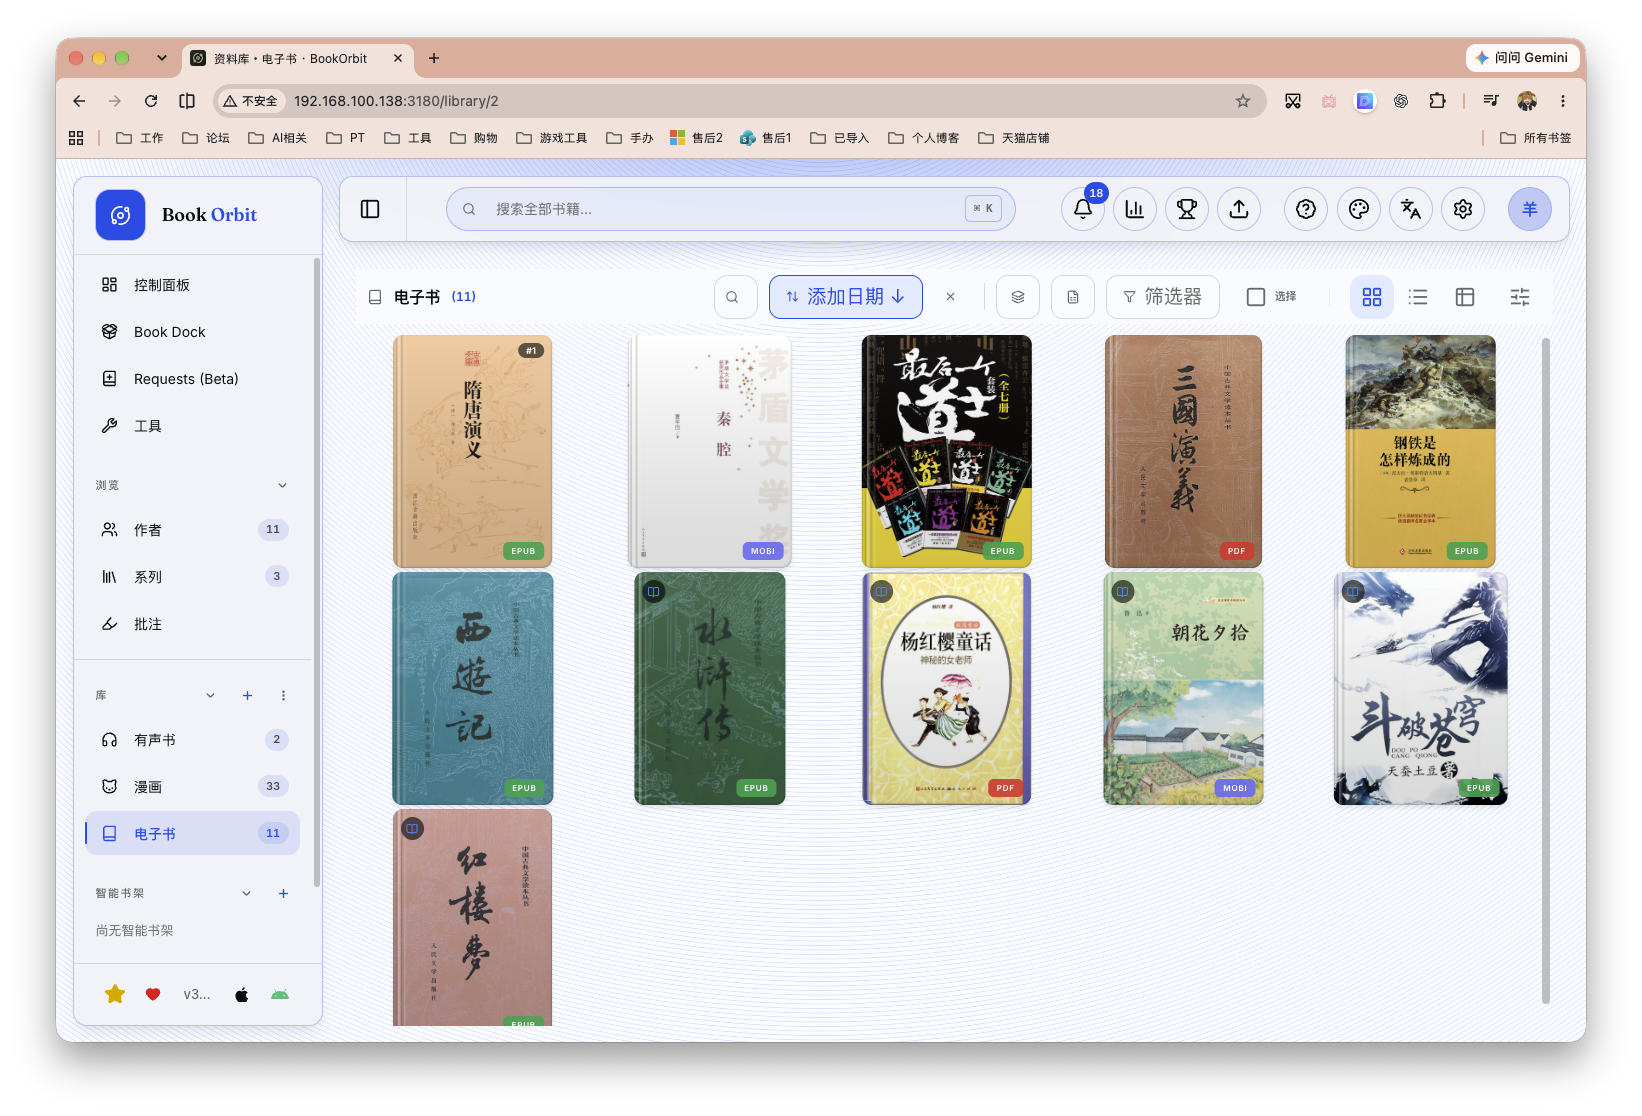The height and width of the screenshot is (1116, 1642).
Task: Open notifications bell with 18 badge
Action: (x=1083, y=209)
